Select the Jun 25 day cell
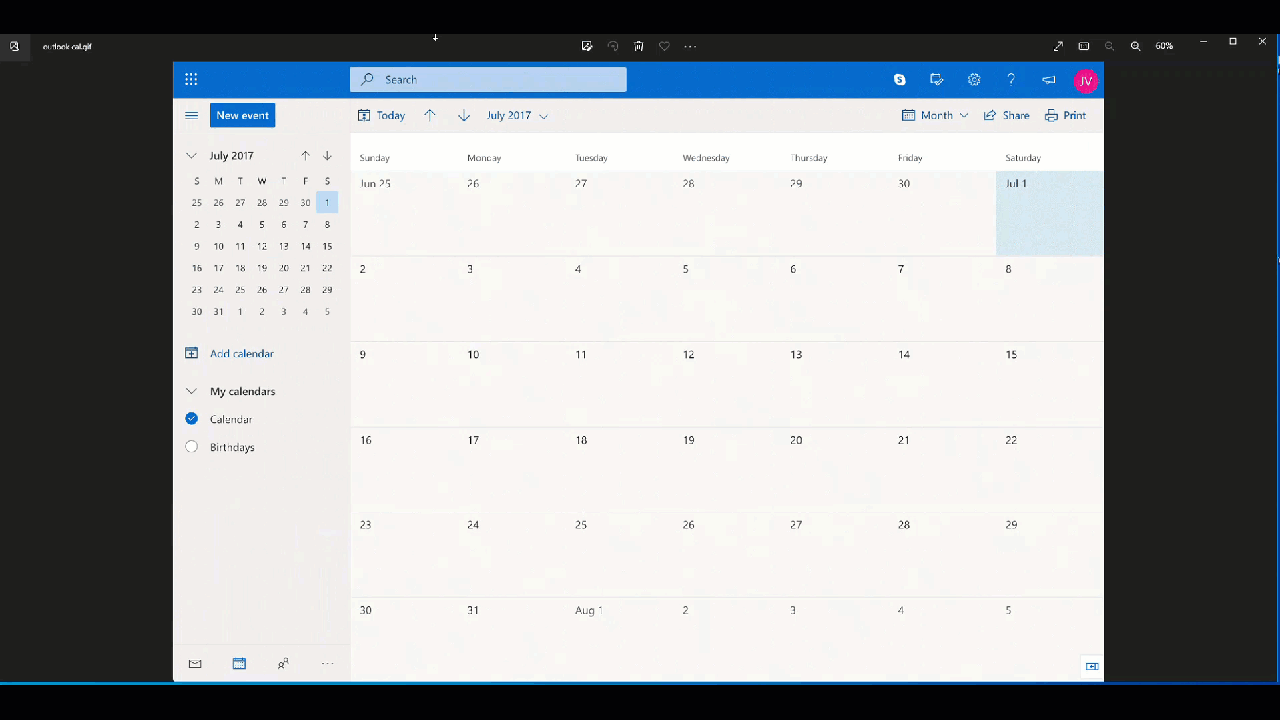1280x720 pixels. click(x=405, y=213)
